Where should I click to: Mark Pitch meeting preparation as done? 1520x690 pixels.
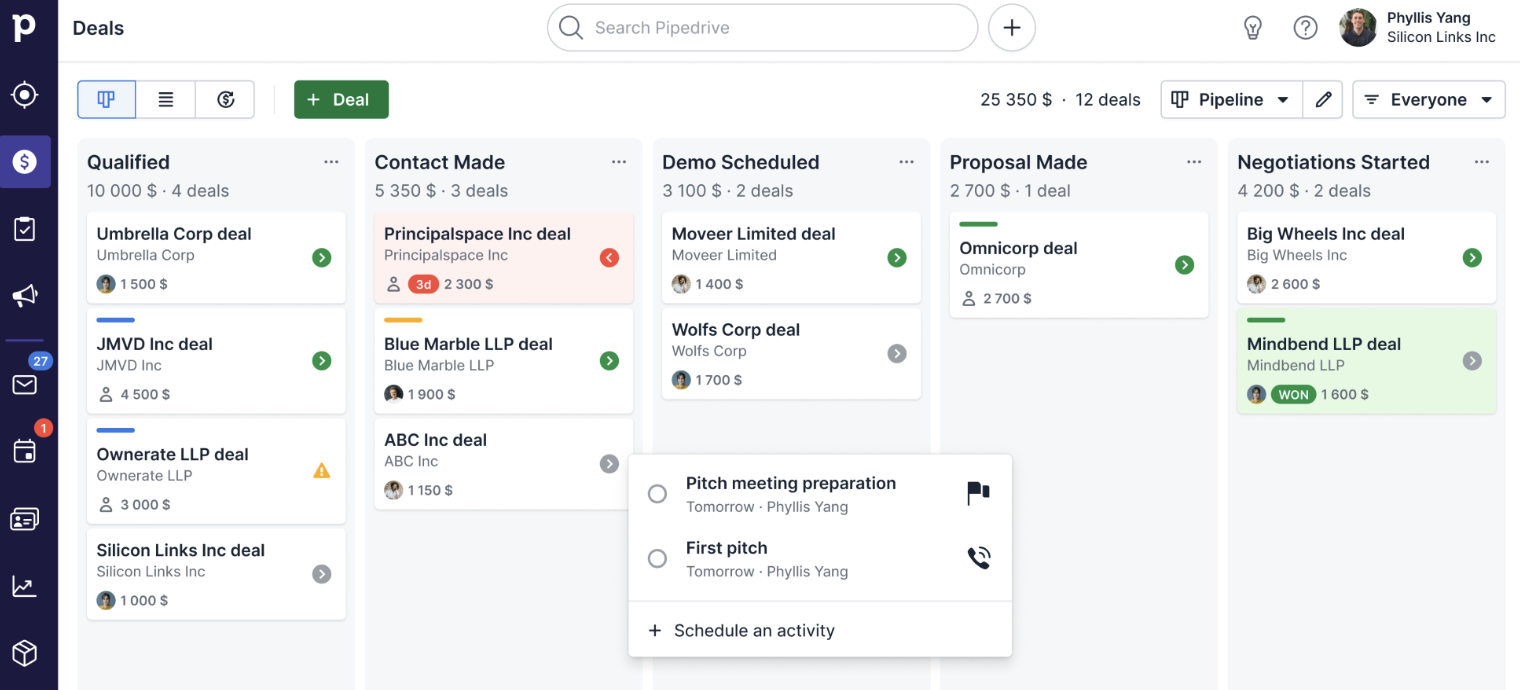click(657, 494)
